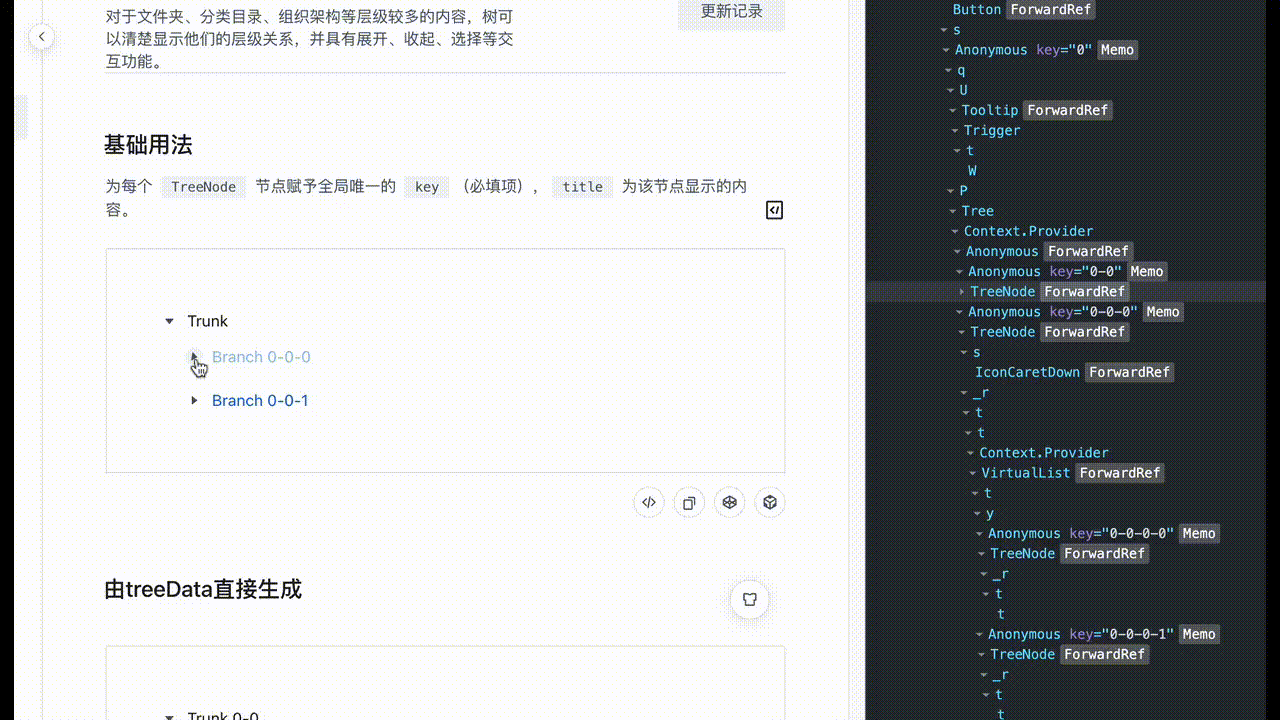
Task: Collapse the sidebar with left edge chevron
Action: (41, 36)
